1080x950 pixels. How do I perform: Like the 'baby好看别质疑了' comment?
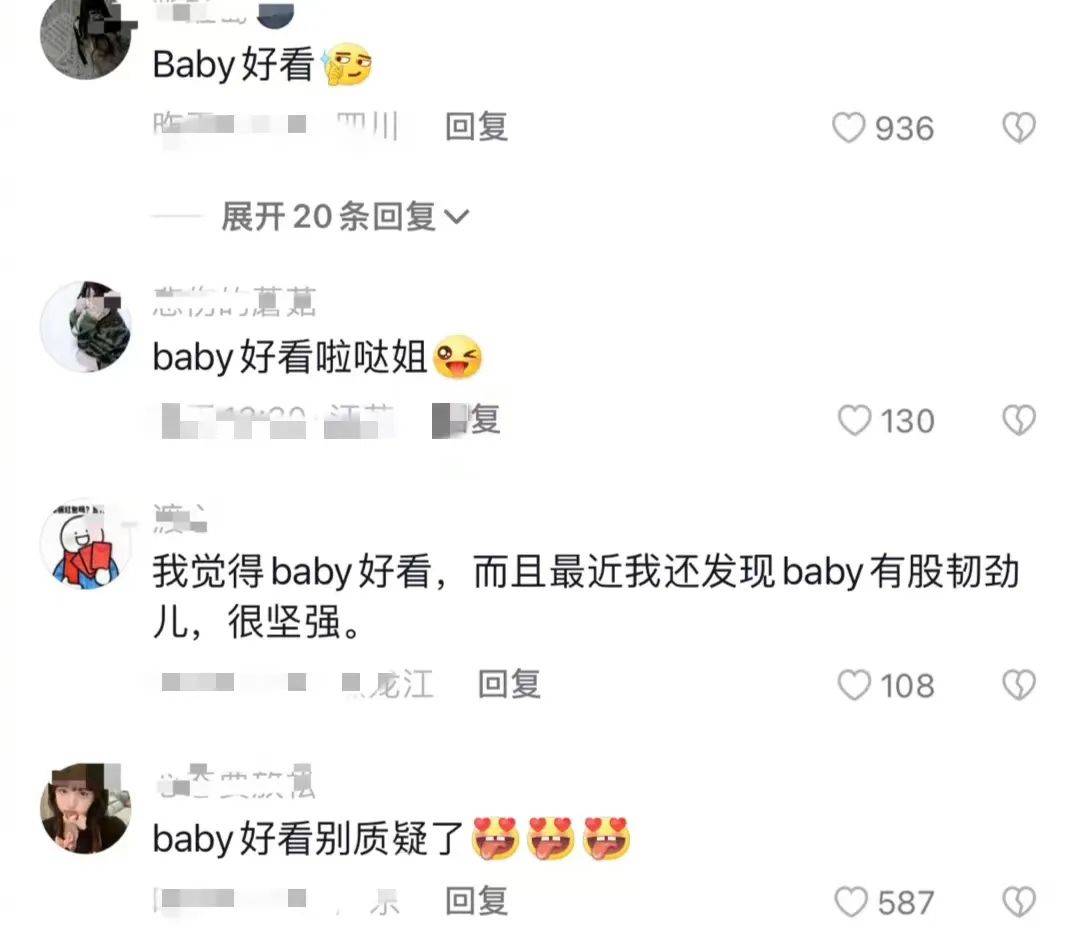point(851,902)
